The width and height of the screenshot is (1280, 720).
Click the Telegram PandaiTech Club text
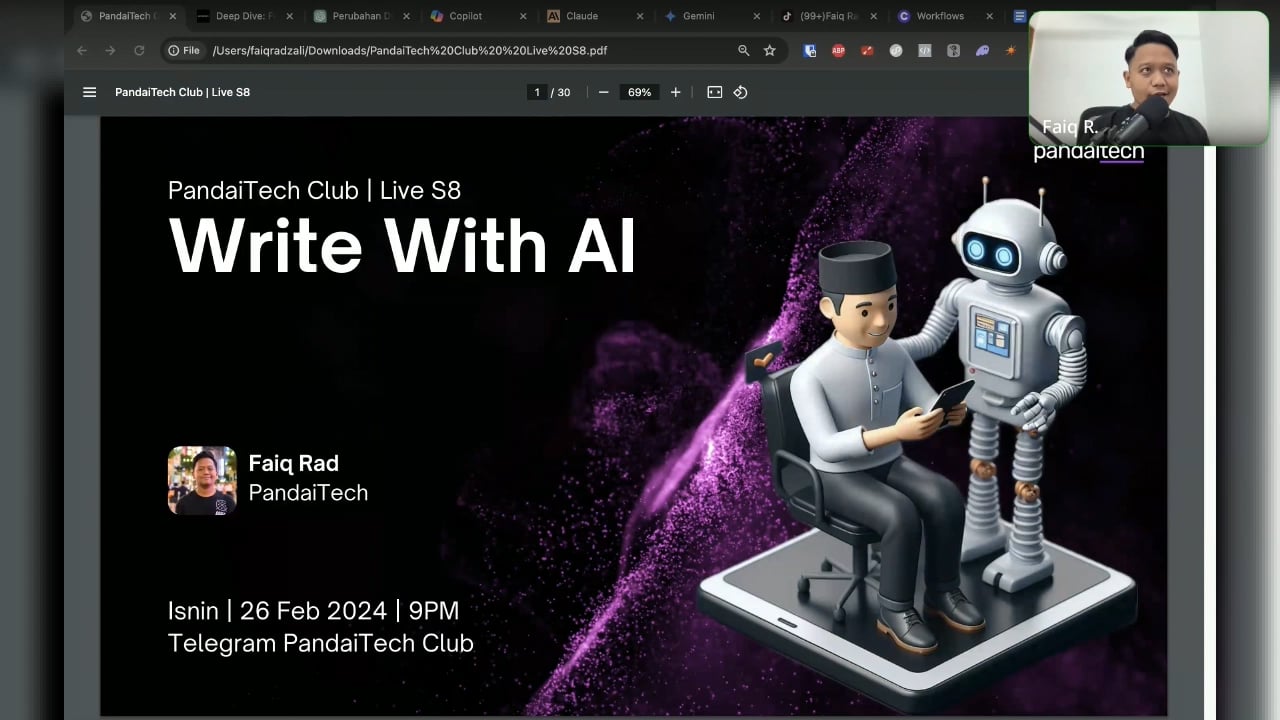[320, 643]
